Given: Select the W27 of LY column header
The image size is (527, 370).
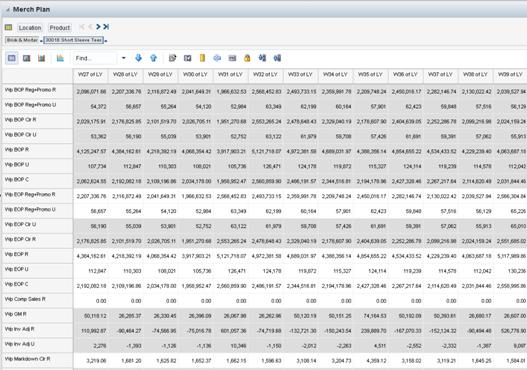Looking at the screenshot, I should [90, 75].
